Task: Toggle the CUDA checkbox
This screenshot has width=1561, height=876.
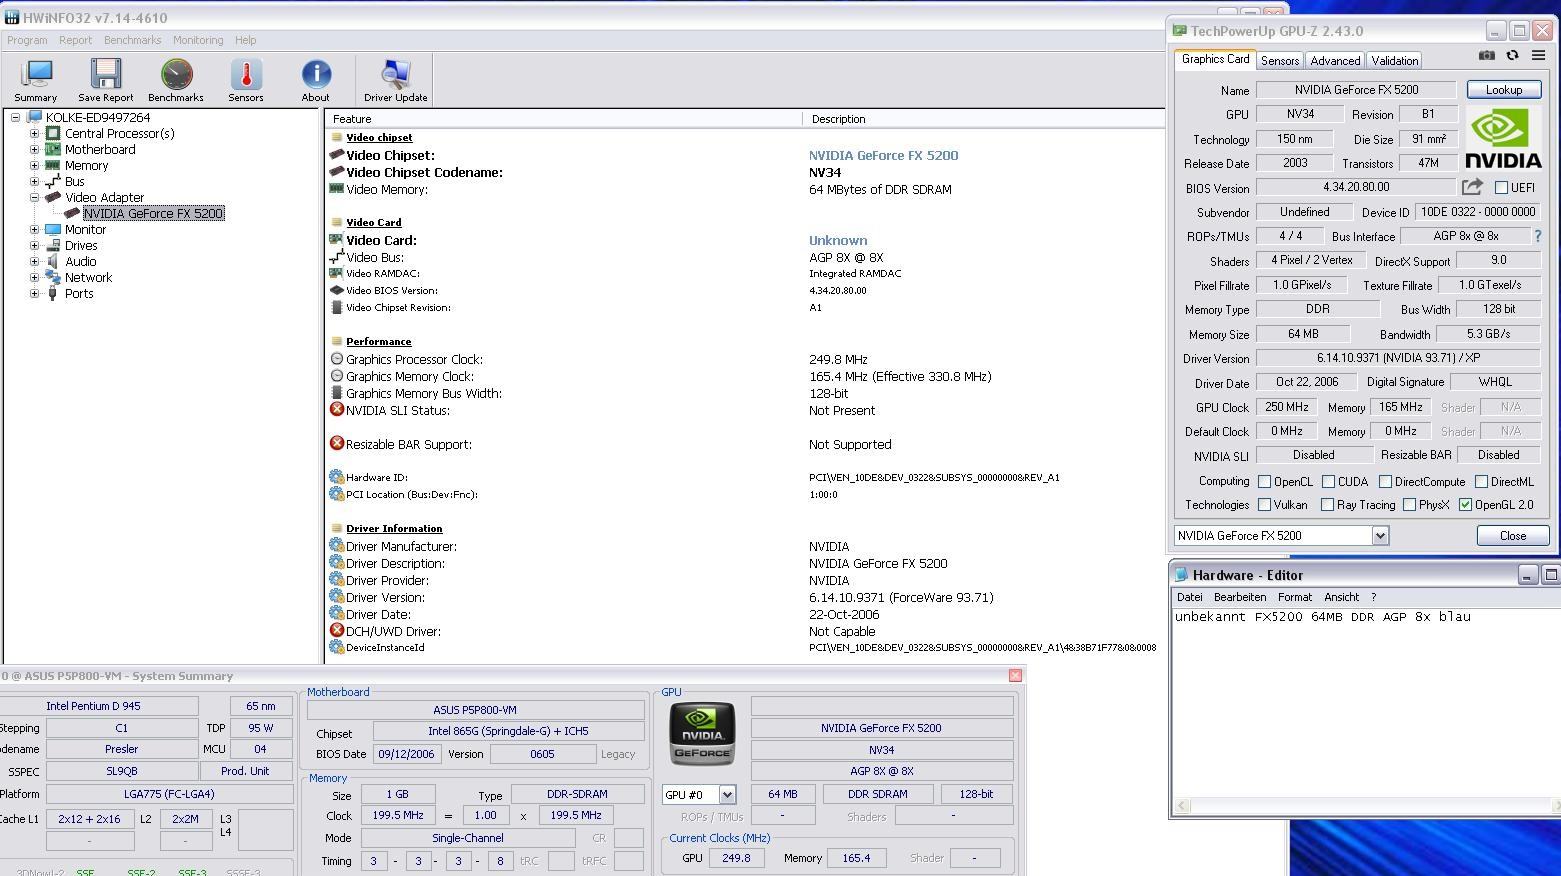Action: click(x=1328, y=481)
